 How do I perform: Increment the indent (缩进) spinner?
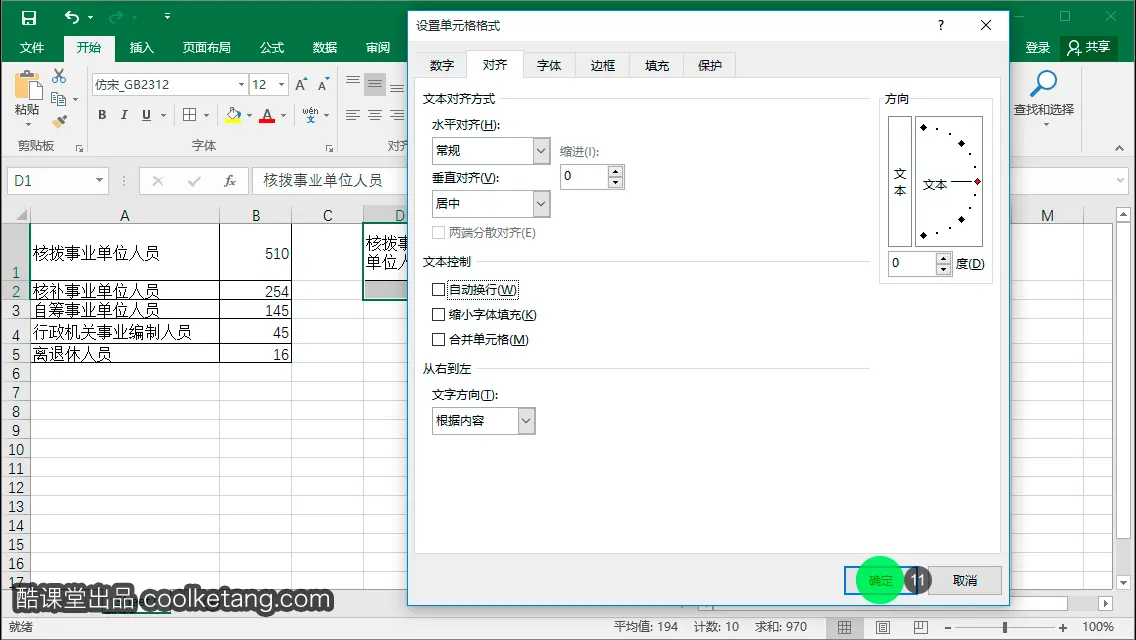click(615, 172)
